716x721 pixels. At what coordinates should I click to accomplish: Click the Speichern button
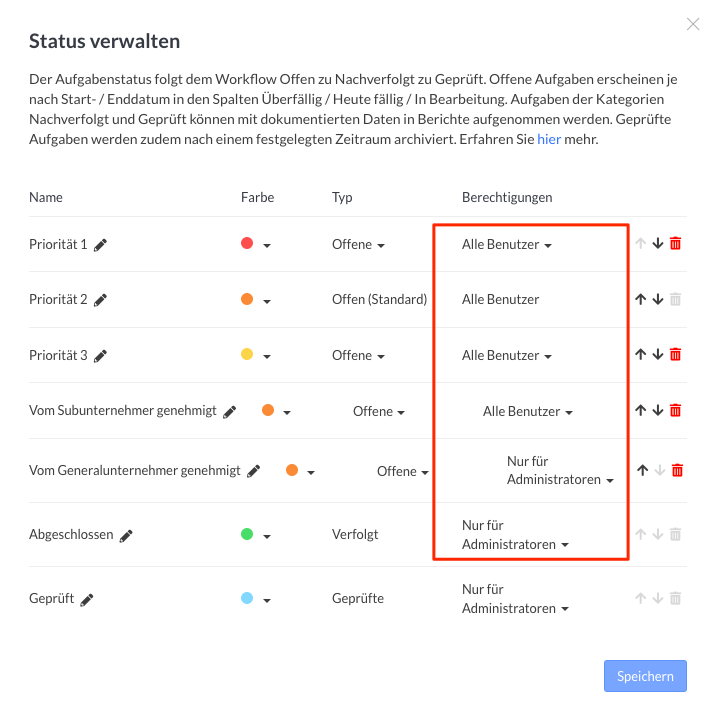tap(645, 676)
